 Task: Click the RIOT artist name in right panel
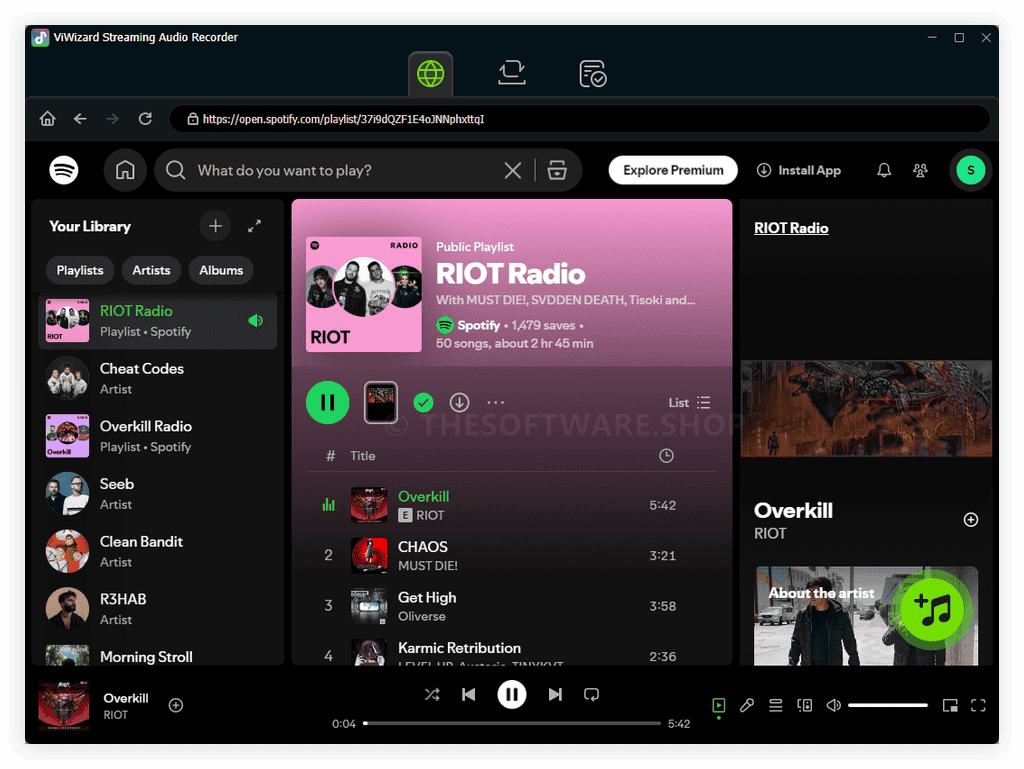770,533
